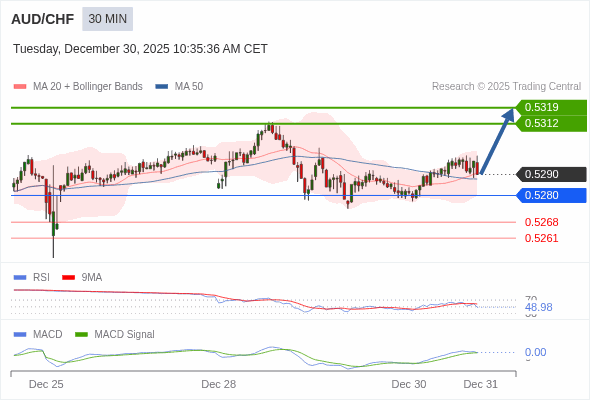Click the 0.5268 support level label
The image size is (590, 400).
click(x=541, y=222)
